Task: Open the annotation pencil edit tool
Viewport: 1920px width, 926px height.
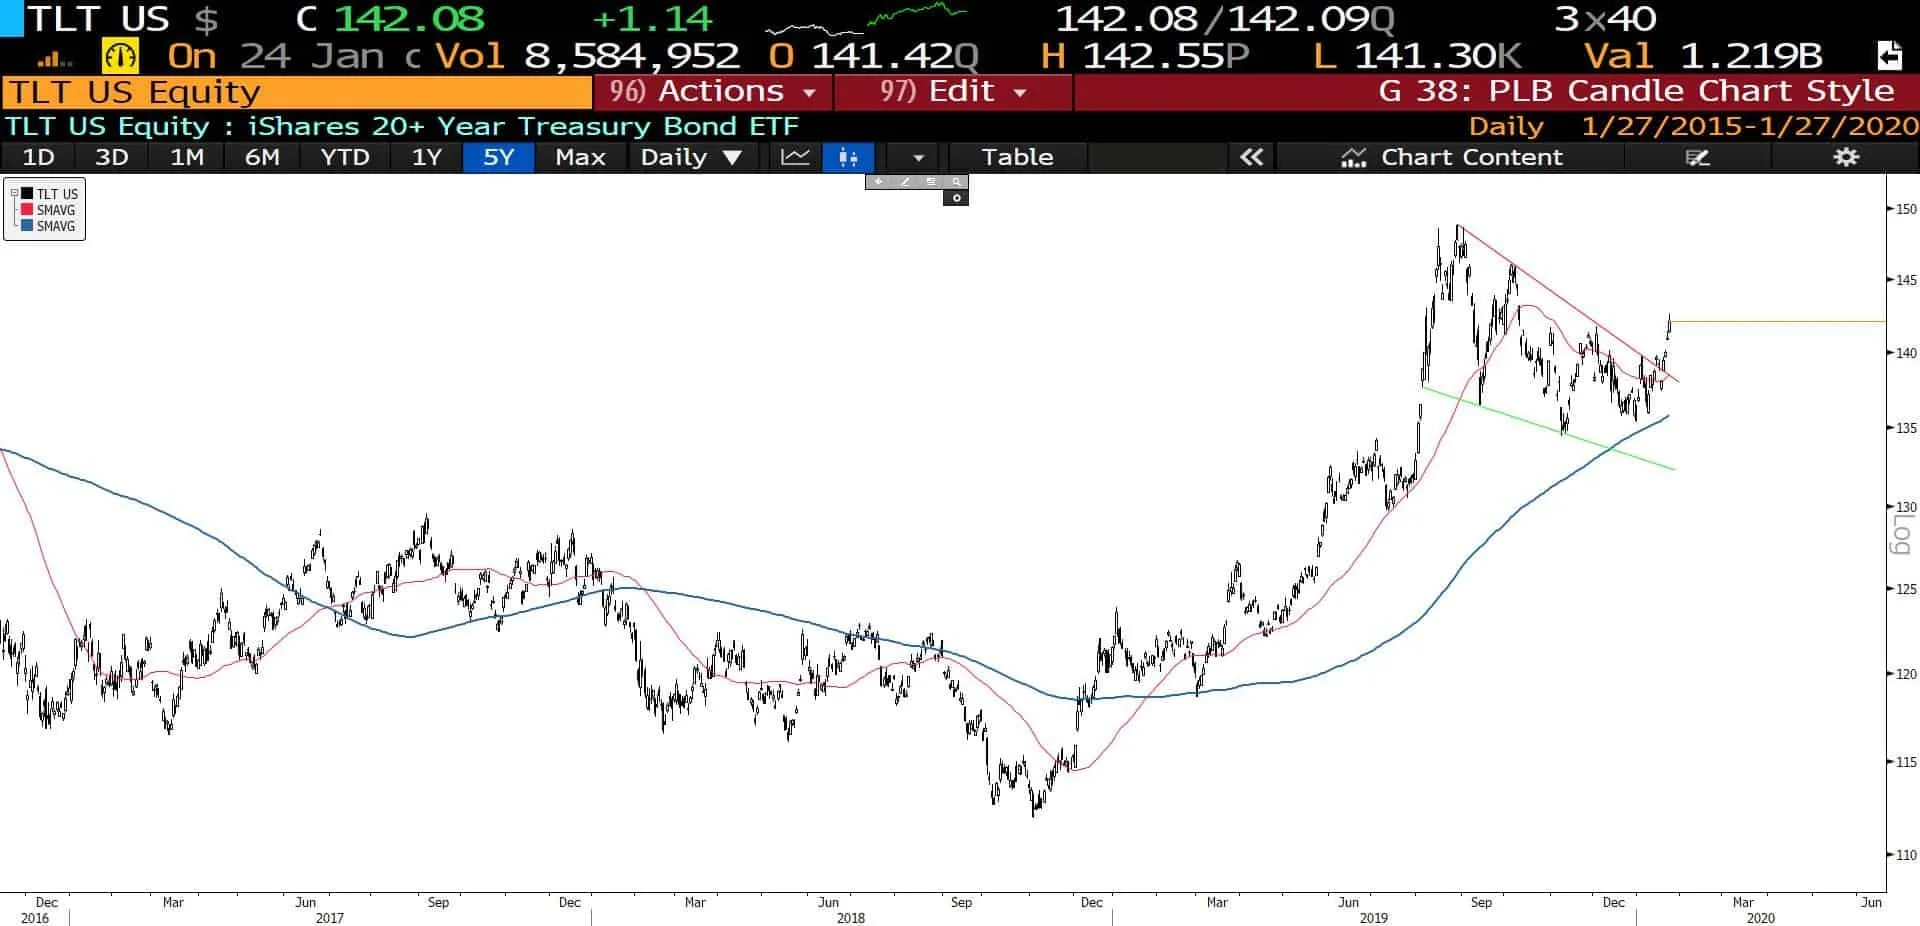Action: [x=1697, y=157]
